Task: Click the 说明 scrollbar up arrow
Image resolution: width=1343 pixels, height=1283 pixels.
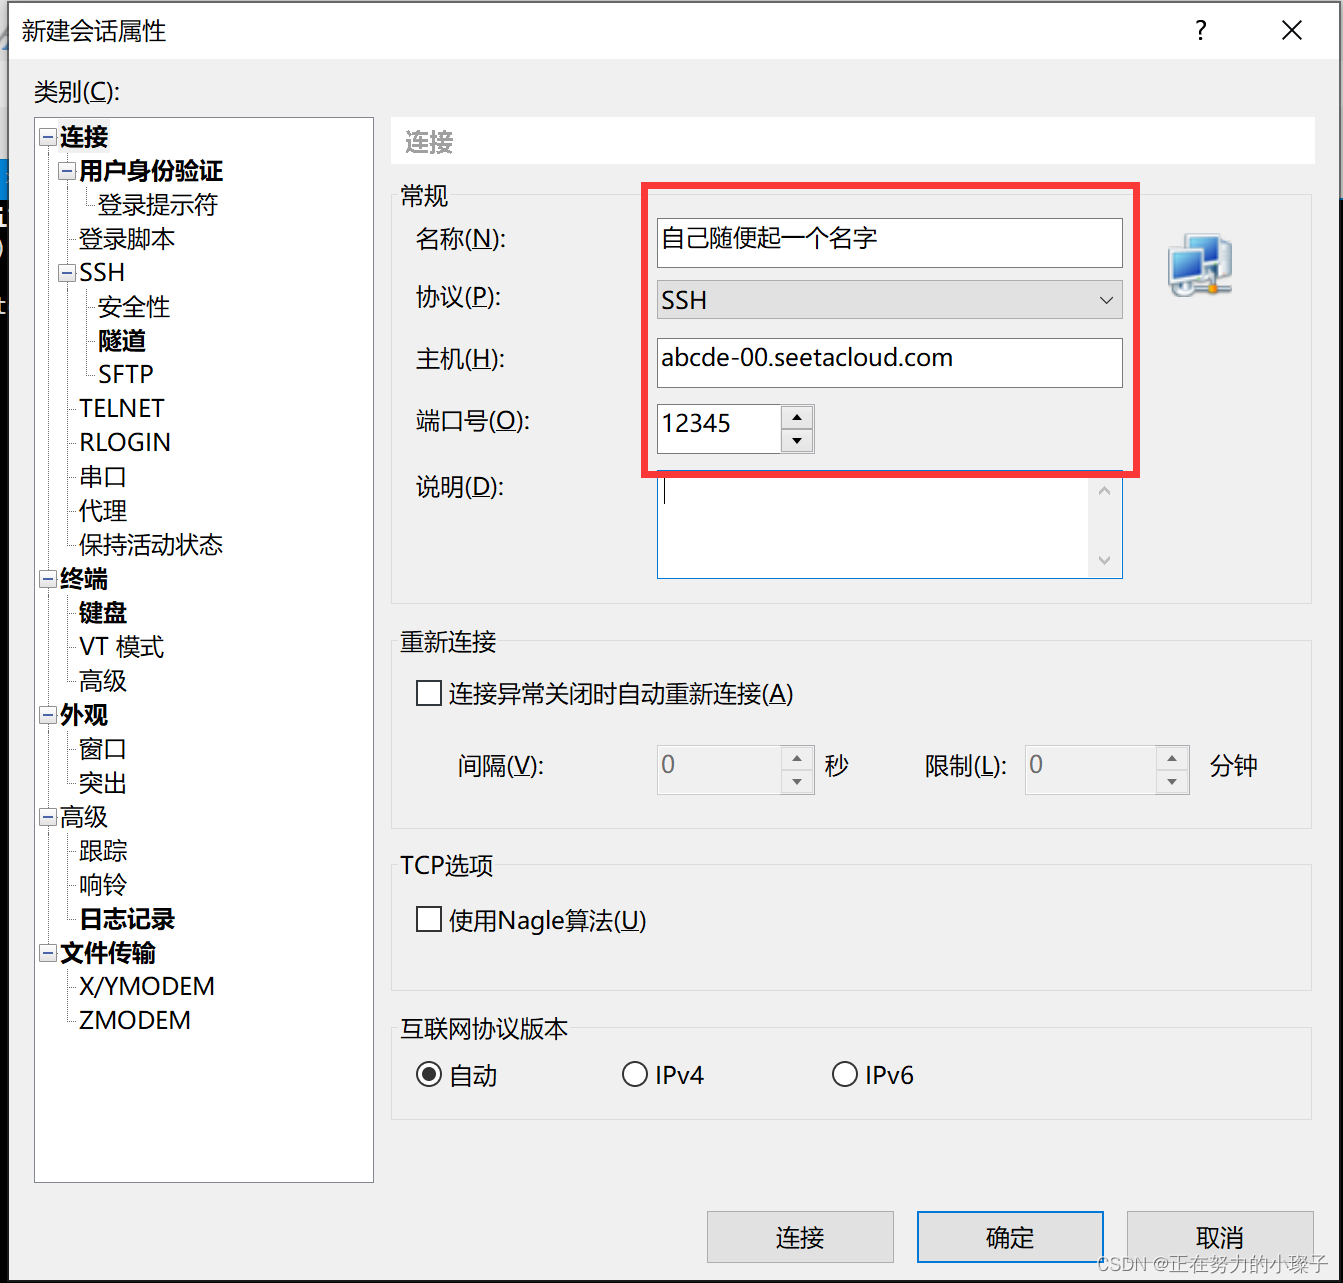Action: [1105, 490]
